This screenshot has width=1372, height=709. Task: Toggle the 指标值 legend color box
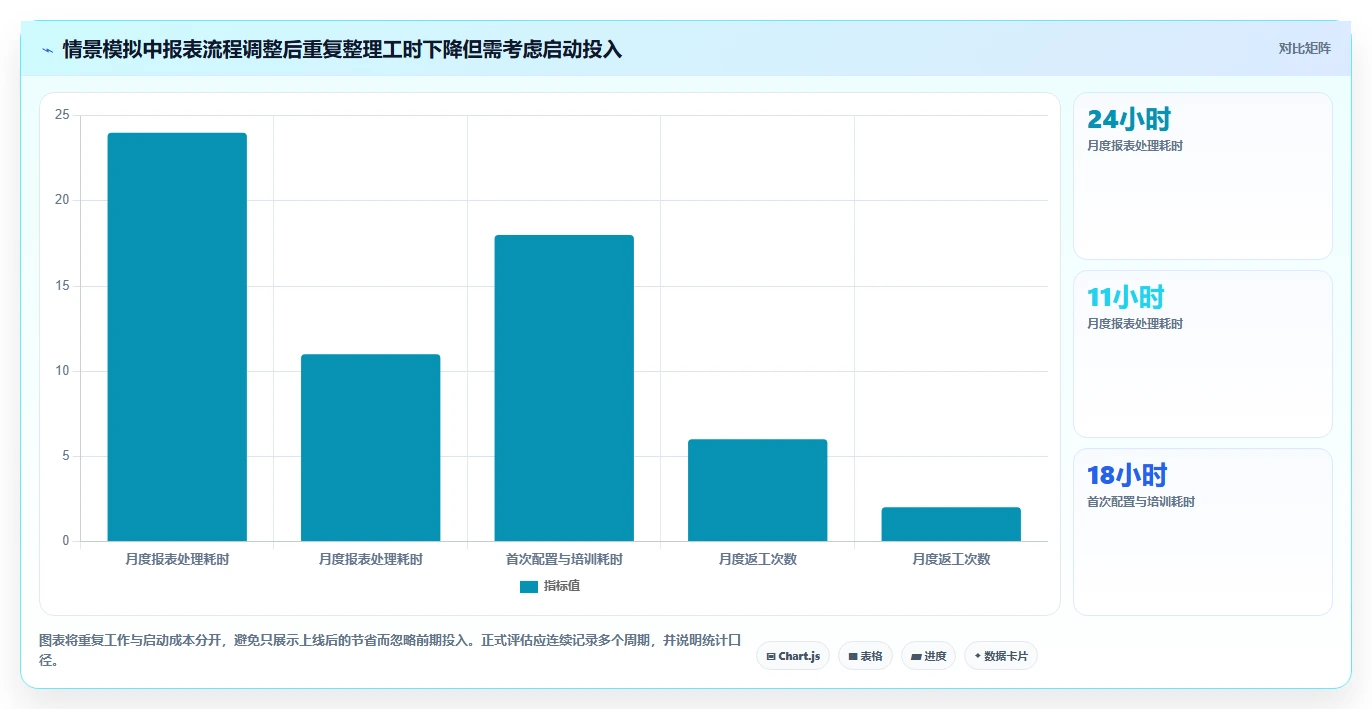pyautogui.click(x=529, y=587)
